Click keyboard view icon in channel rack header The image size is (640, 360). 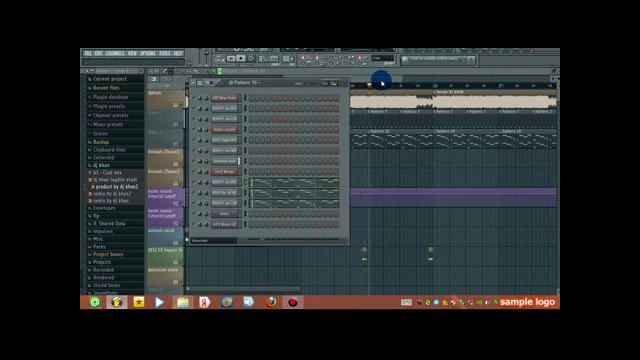(334, 83)
